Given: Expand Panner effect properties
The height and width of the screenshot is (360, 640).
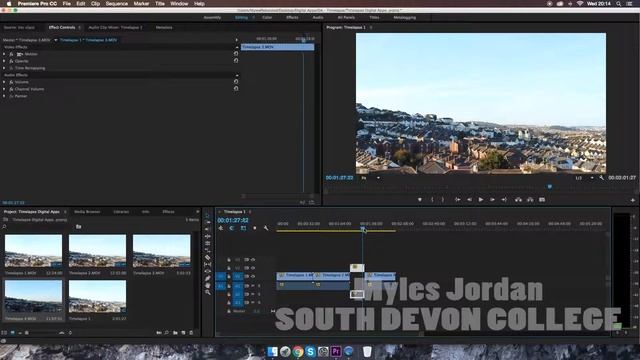Looking at the screenshot, I should (x=4, y=96).
